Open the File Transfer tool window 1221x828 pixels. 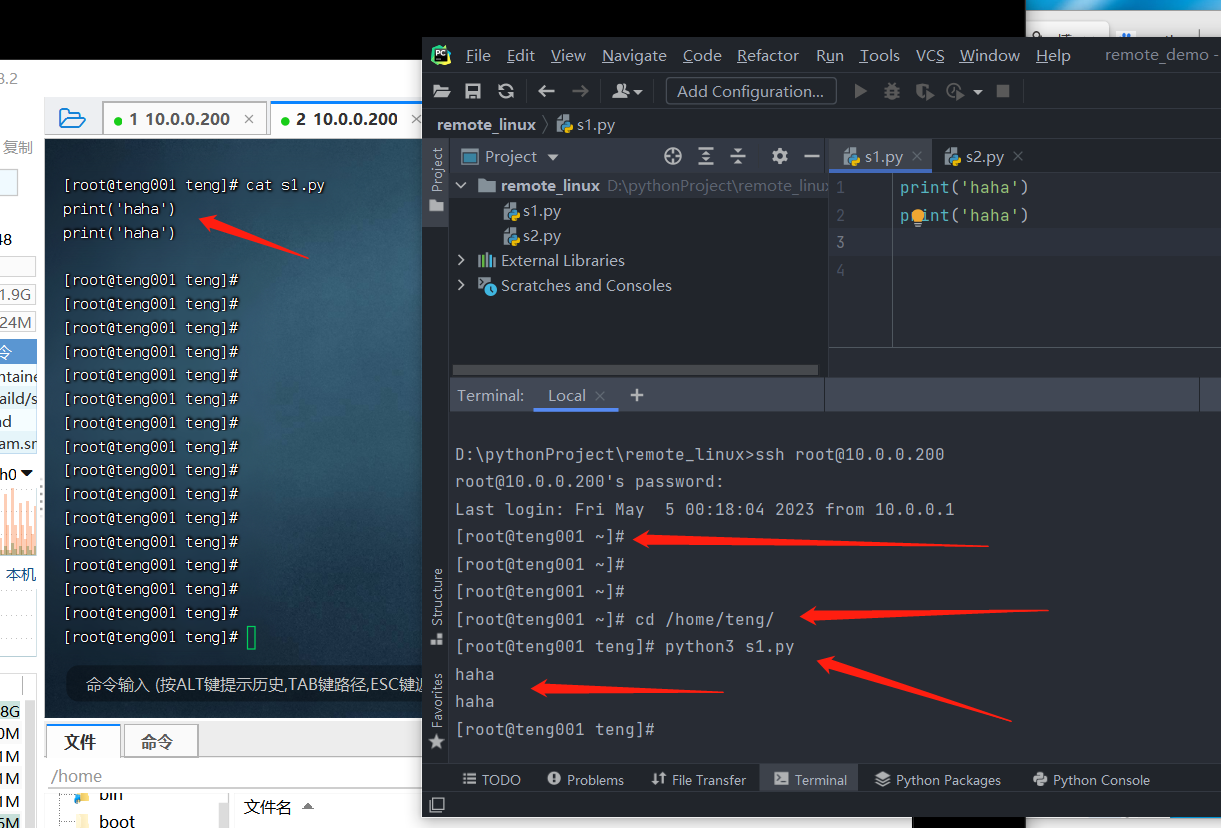698,779
